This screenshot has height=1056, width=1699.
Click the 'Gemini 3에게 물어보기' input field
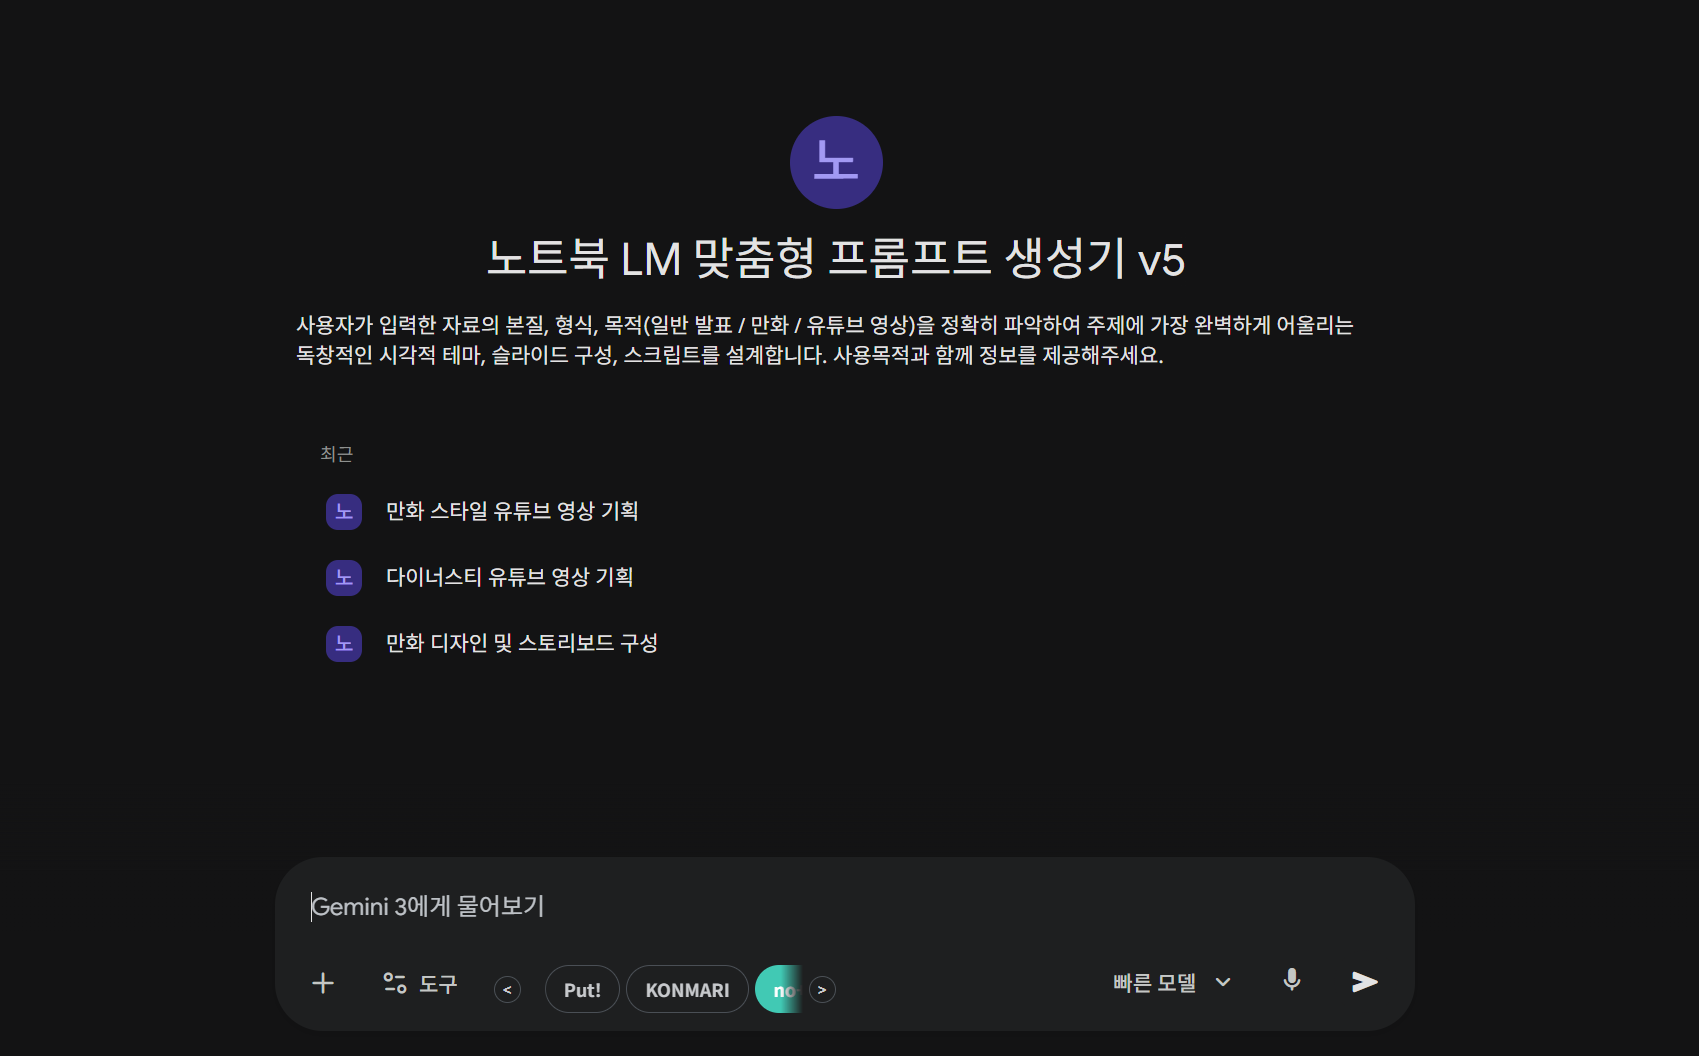700,907
